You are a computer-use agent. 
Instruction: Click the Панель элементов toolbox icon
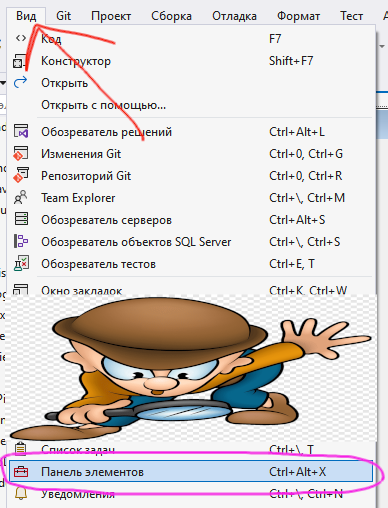pos(21,472)
